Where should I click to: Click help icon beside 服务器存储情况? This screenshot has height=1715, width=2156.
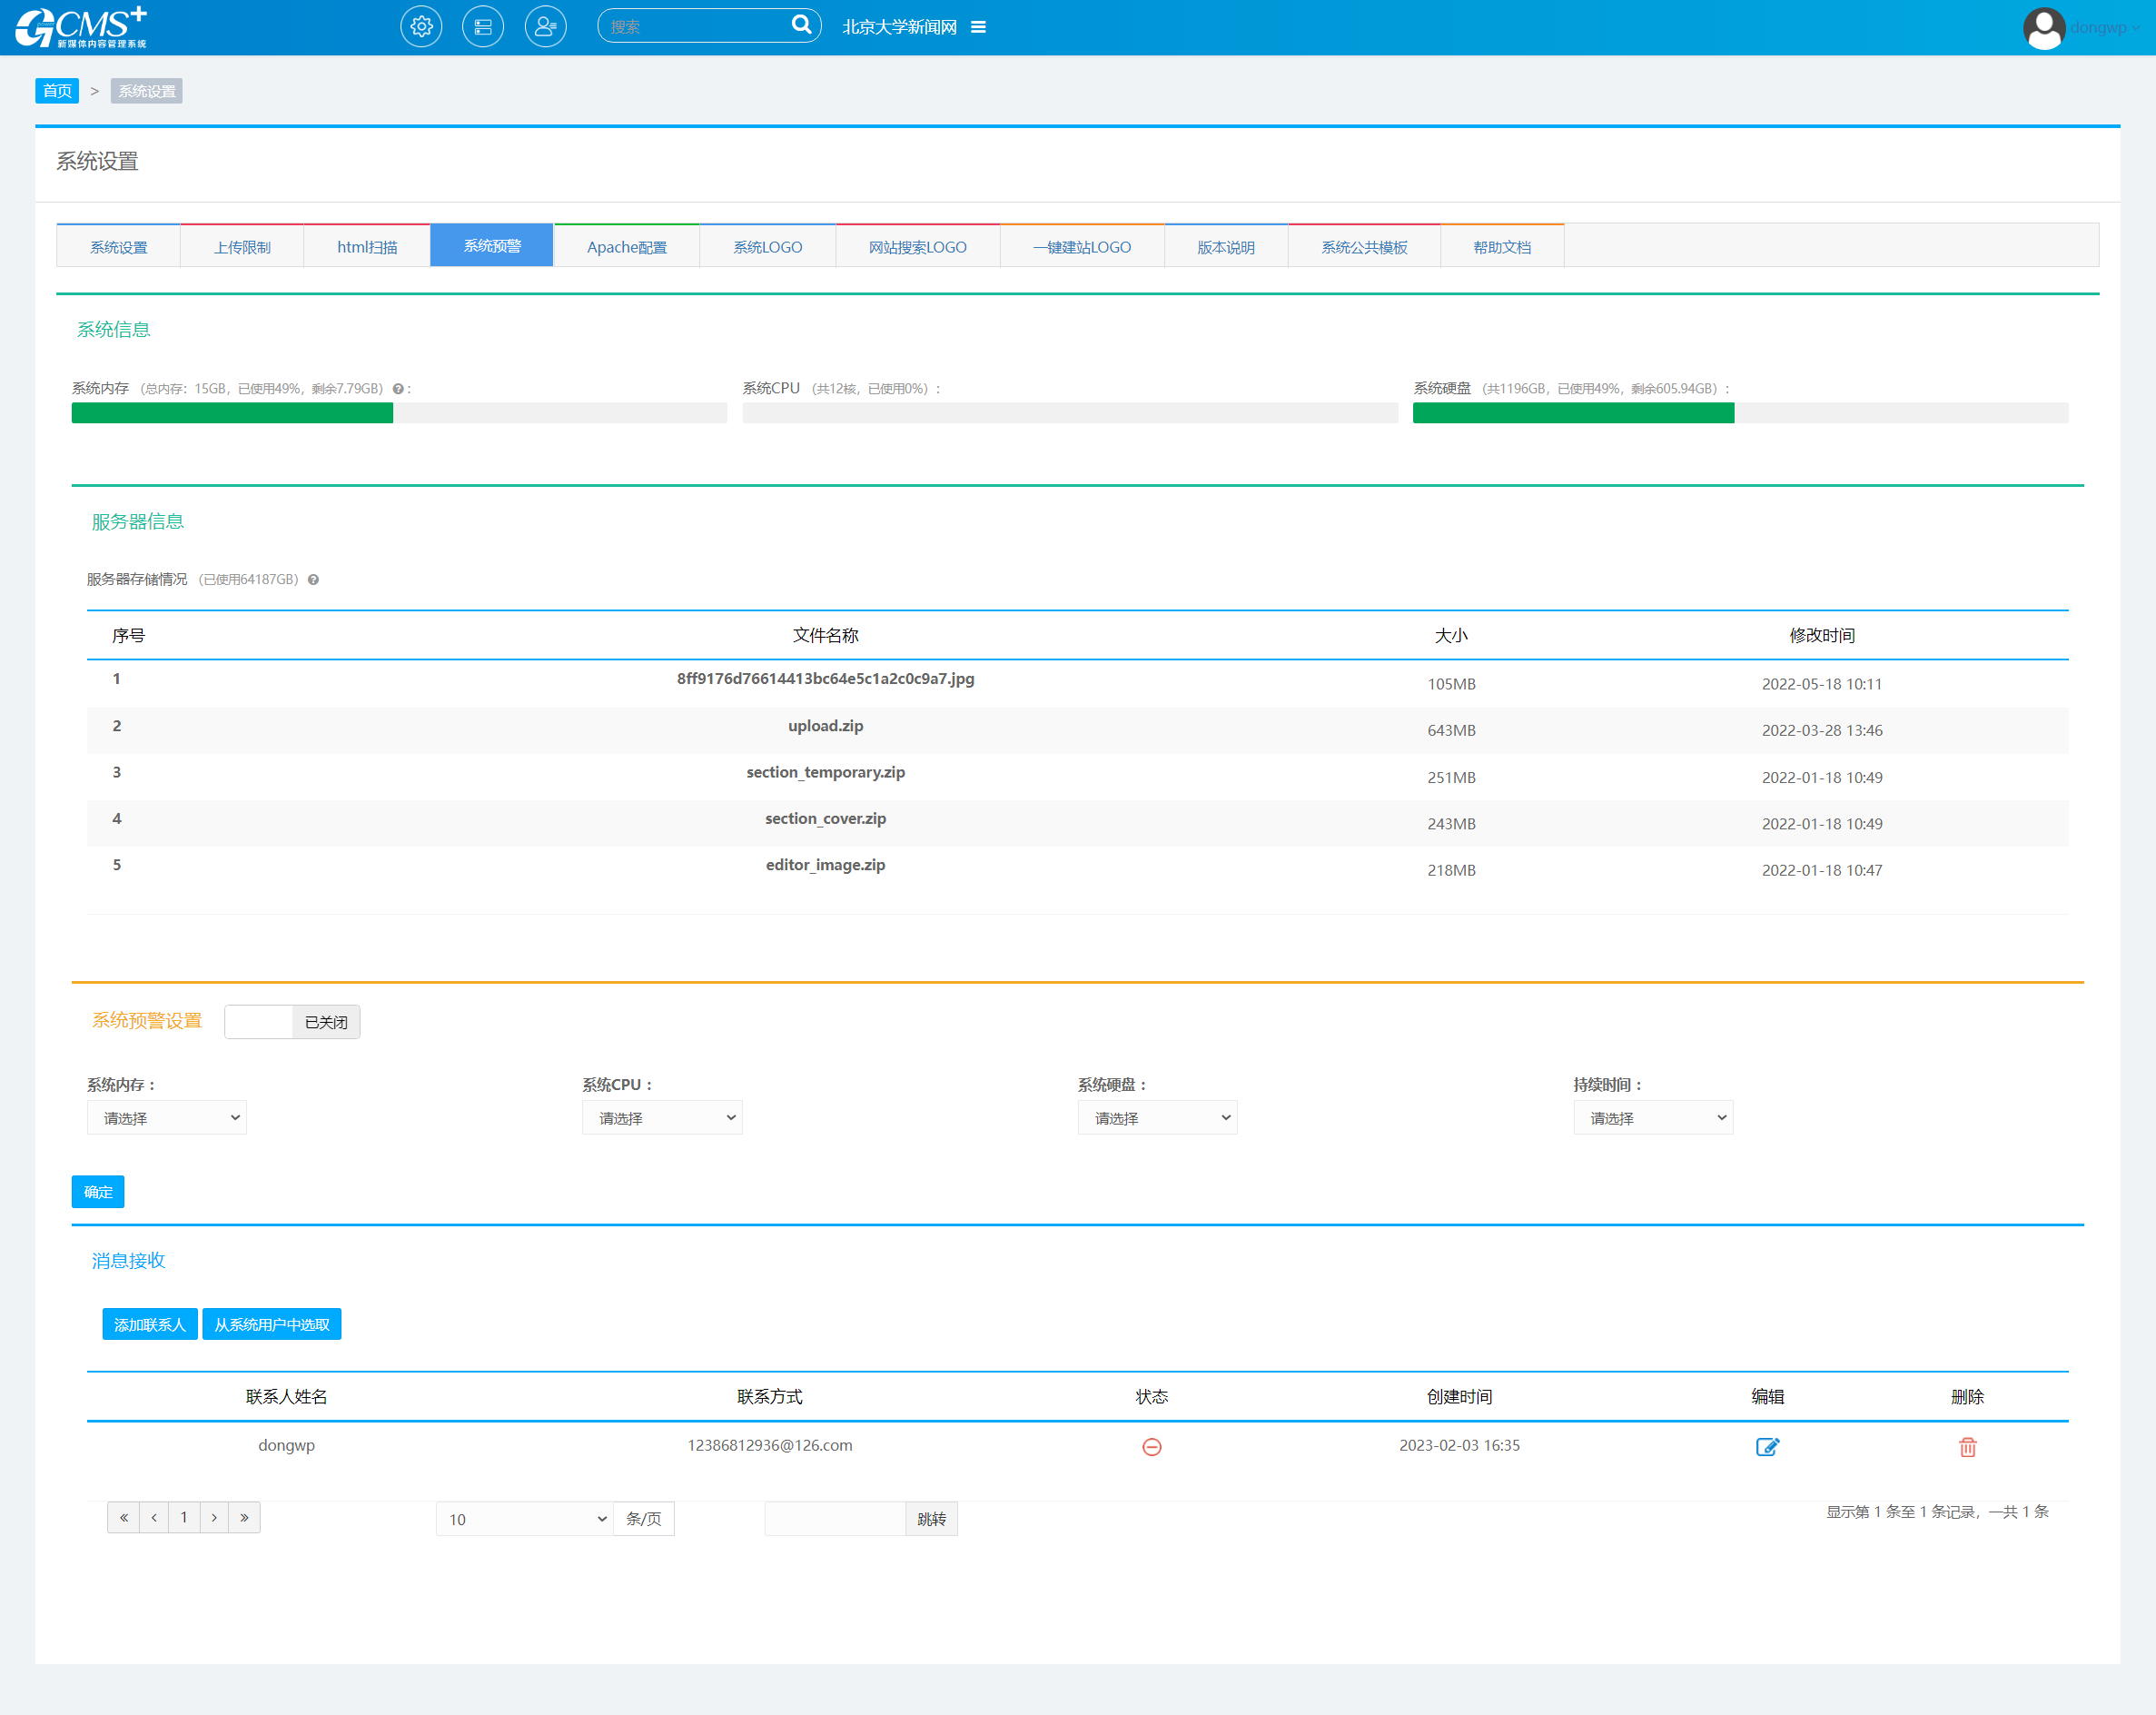tap(313, 580)
